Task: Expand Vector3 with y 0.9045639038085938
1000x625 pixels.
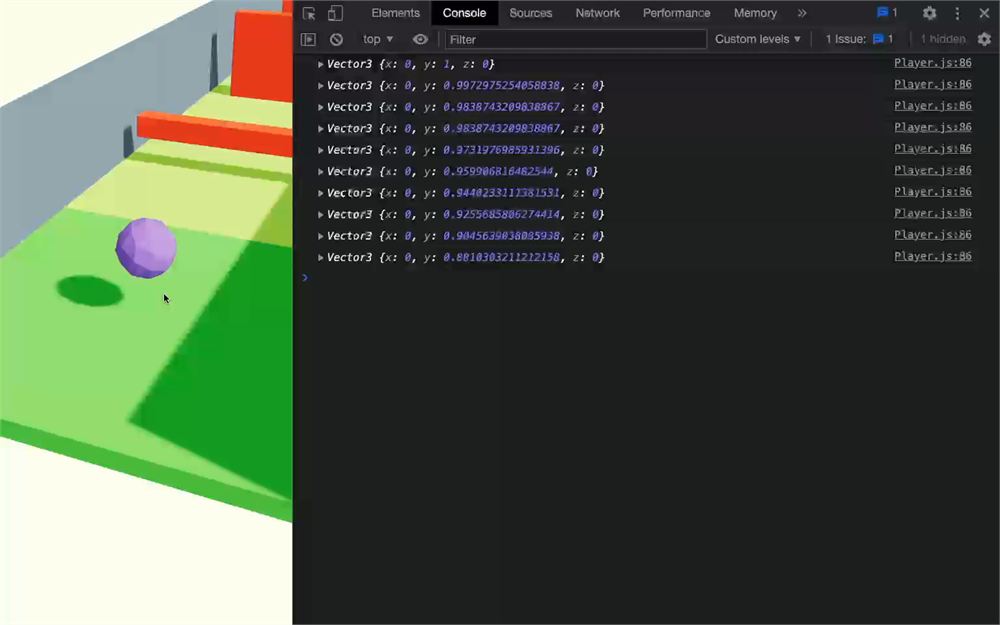Action: [x=321, y=237]
